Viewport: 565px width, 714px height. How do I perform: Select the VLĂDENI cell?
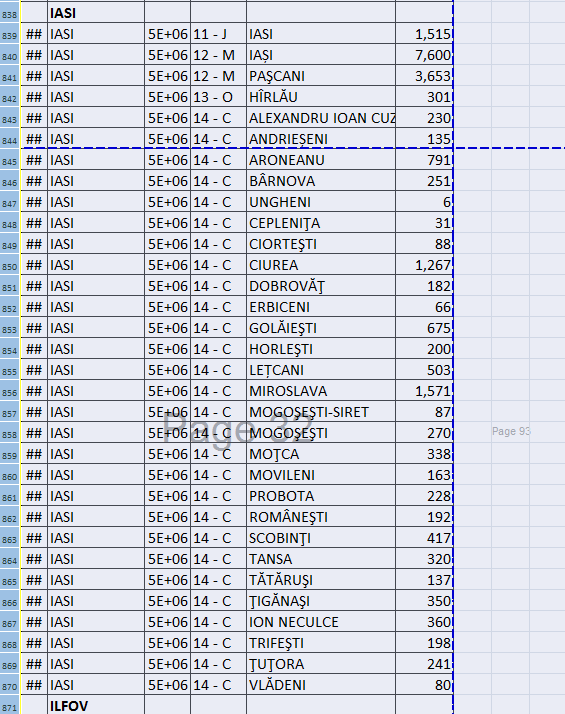point(321,685)
